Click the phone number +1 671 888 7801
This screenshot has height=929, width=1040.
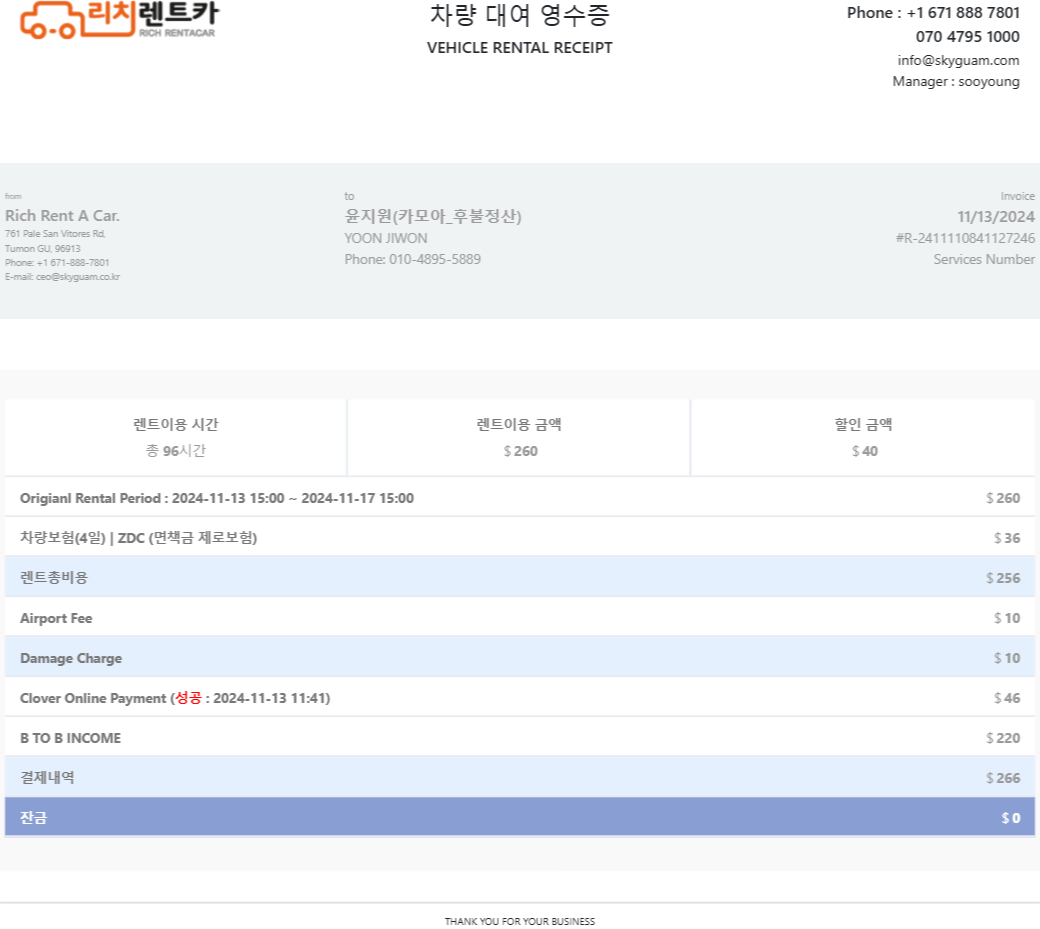click(x=963, y=13)
